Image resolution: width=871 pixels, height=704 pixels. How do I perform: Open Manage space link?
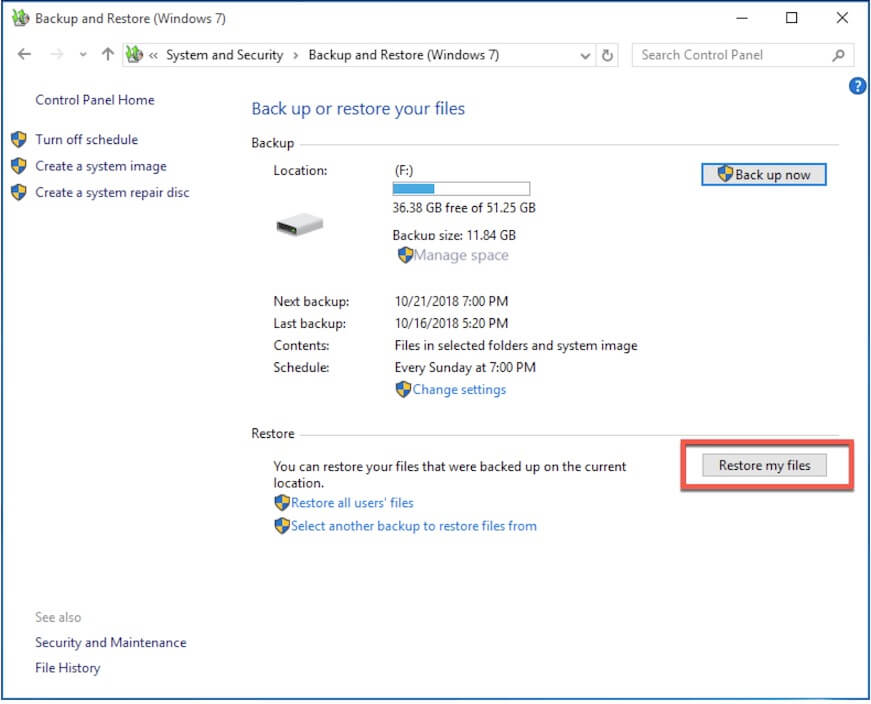pyautogui.click(x=461, y=255)
